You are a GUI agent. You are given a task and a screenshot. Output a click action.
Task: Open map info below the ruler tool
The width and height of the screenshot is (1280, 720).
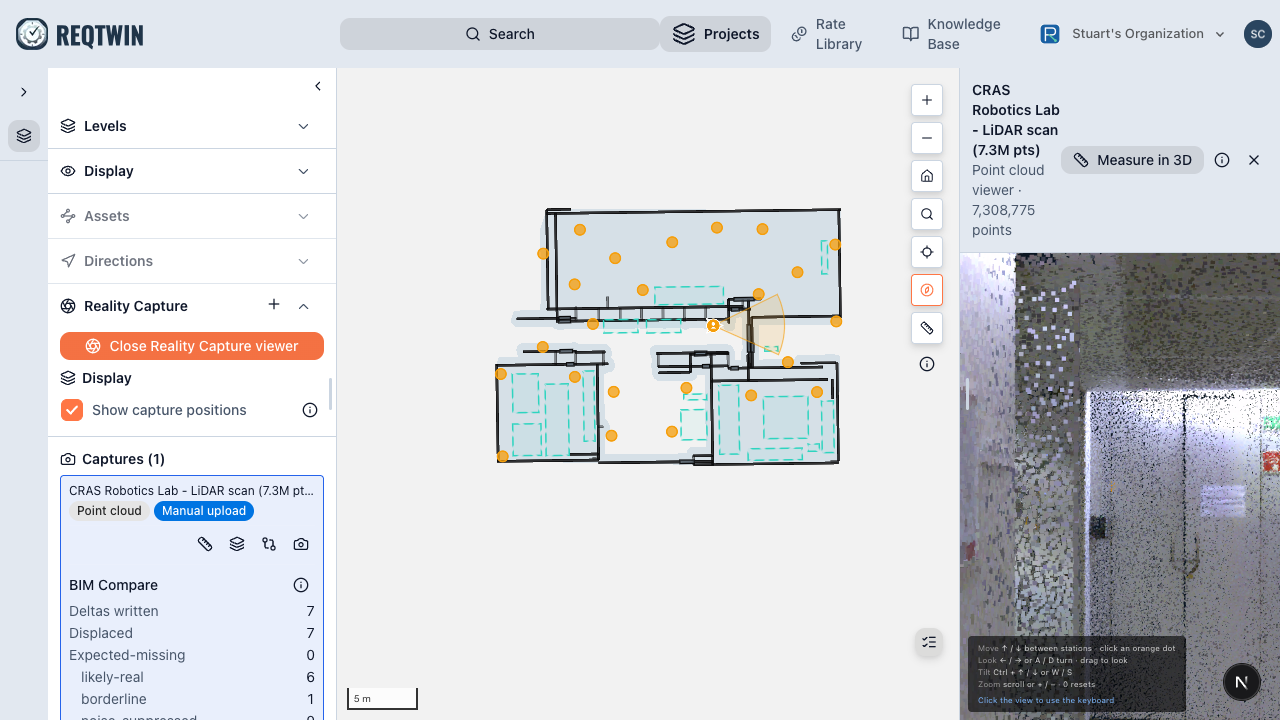coord(927,364)
